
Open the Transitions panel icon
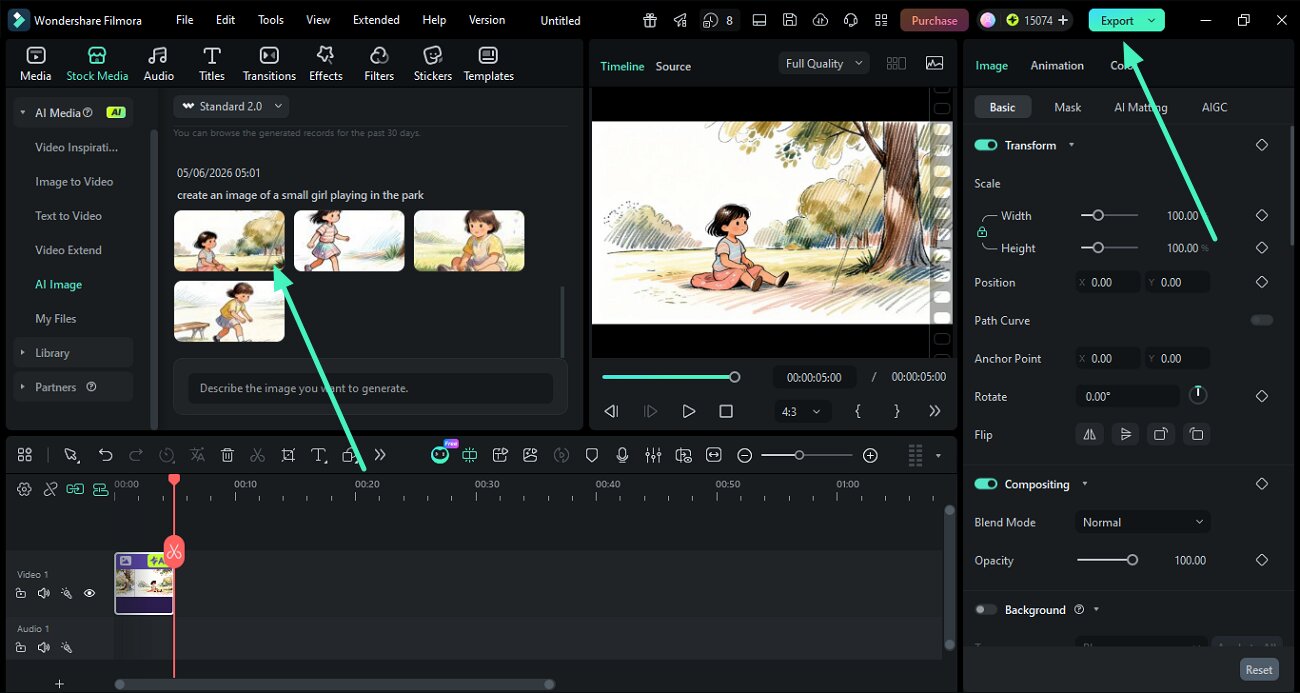click(x=269, y=64)
